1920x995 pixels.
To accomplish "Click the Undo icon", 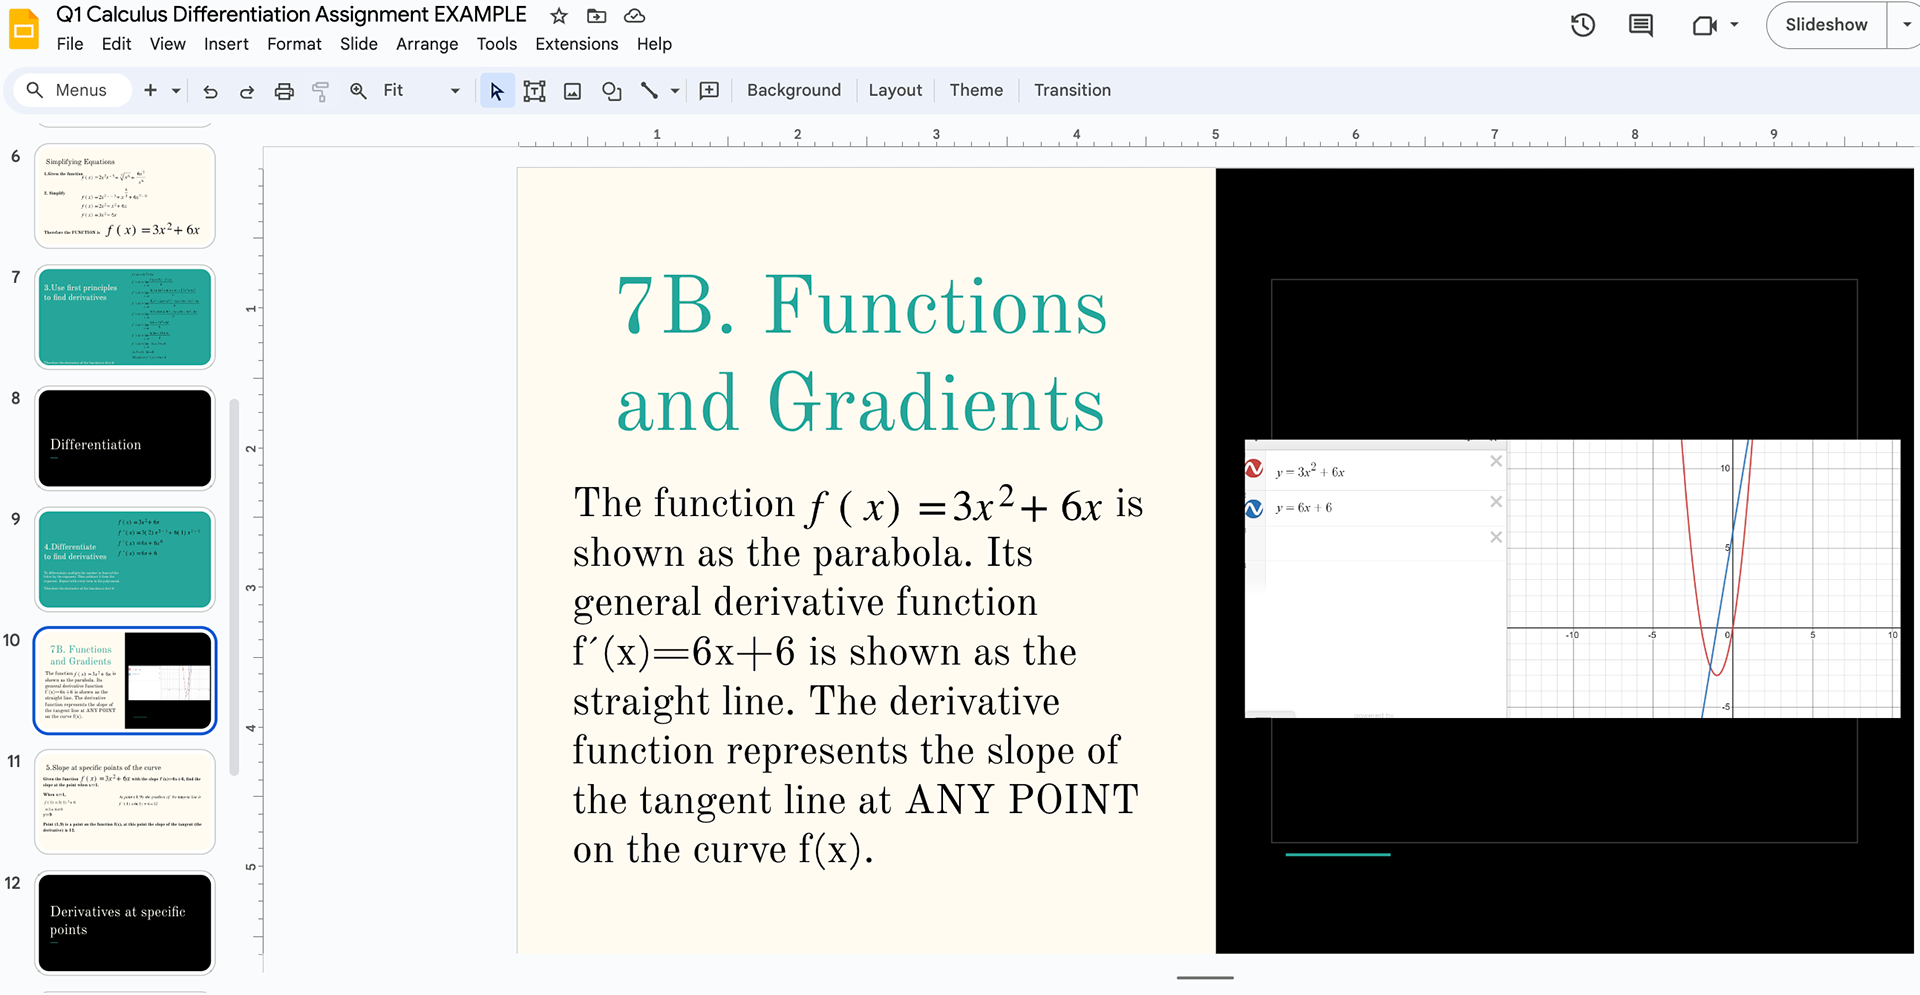I will [210, 91].
